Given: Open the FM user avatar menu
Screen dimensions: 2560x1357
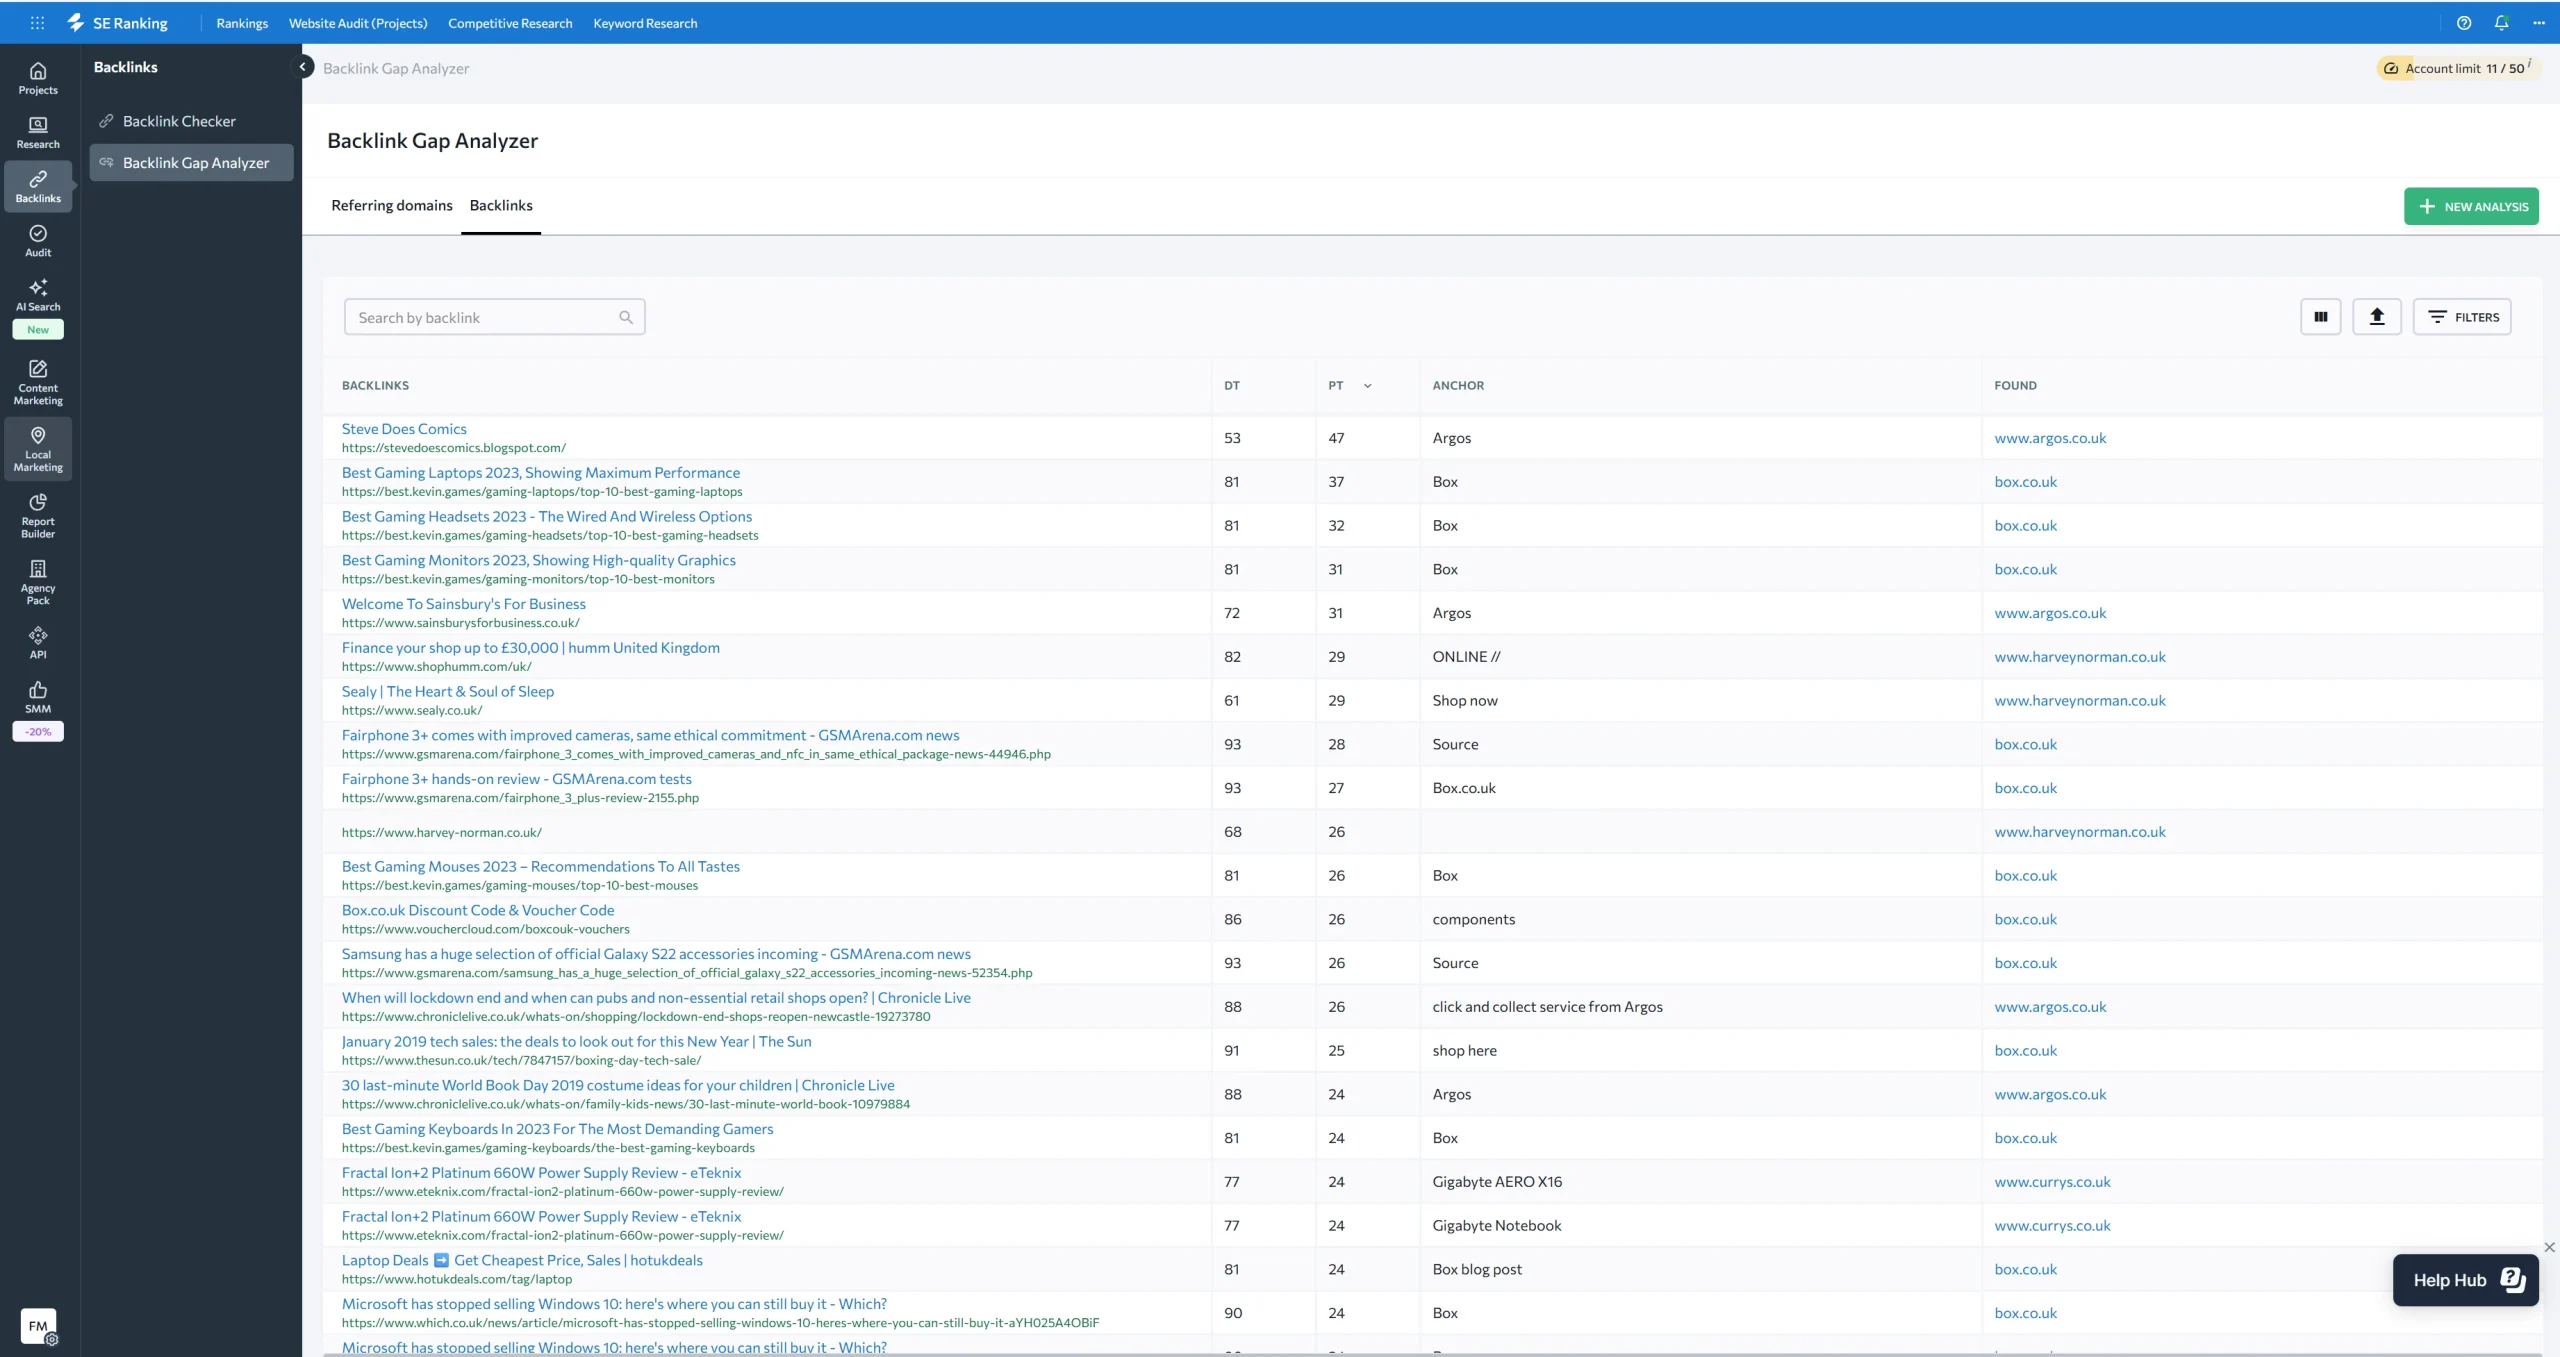Looking at the screenshot, I should pos(38,1326).
